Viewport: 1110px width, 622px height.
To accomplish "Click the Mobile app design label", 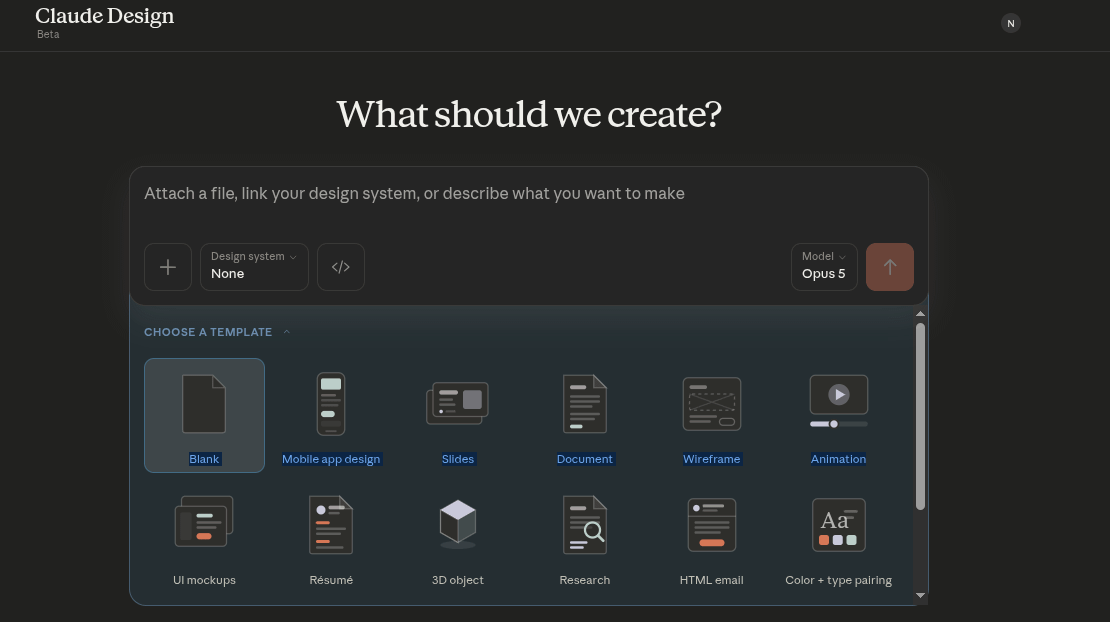I will pos(331,459).
